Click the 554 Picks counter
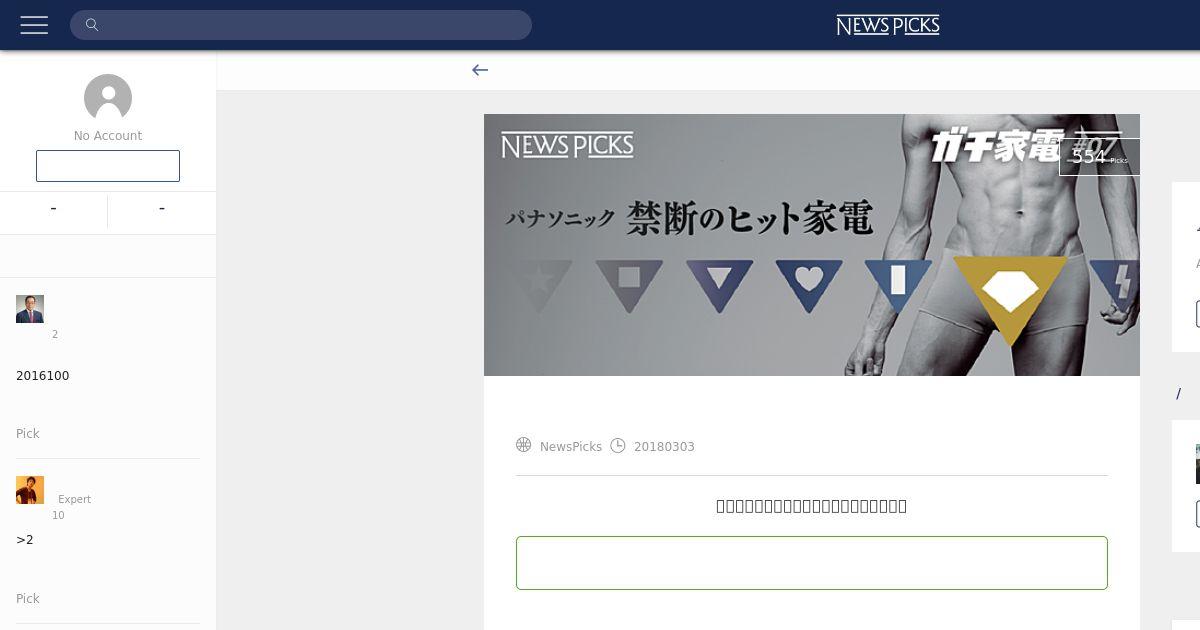The width and height of the screenshot is (1200, 630). click(x=1099, y=156)
